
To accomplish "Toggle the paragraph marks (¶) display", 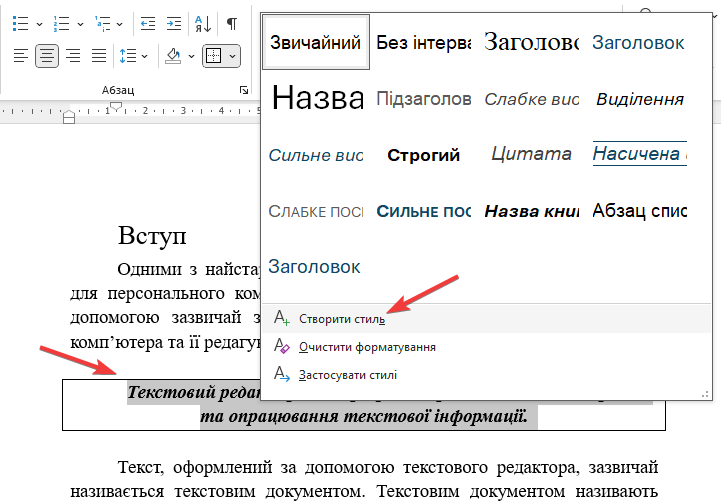I will point(232,23).
